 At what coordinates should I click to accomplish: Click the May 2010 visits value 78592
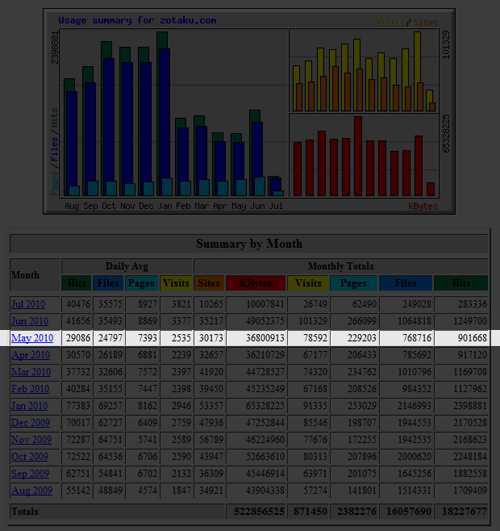315,338
